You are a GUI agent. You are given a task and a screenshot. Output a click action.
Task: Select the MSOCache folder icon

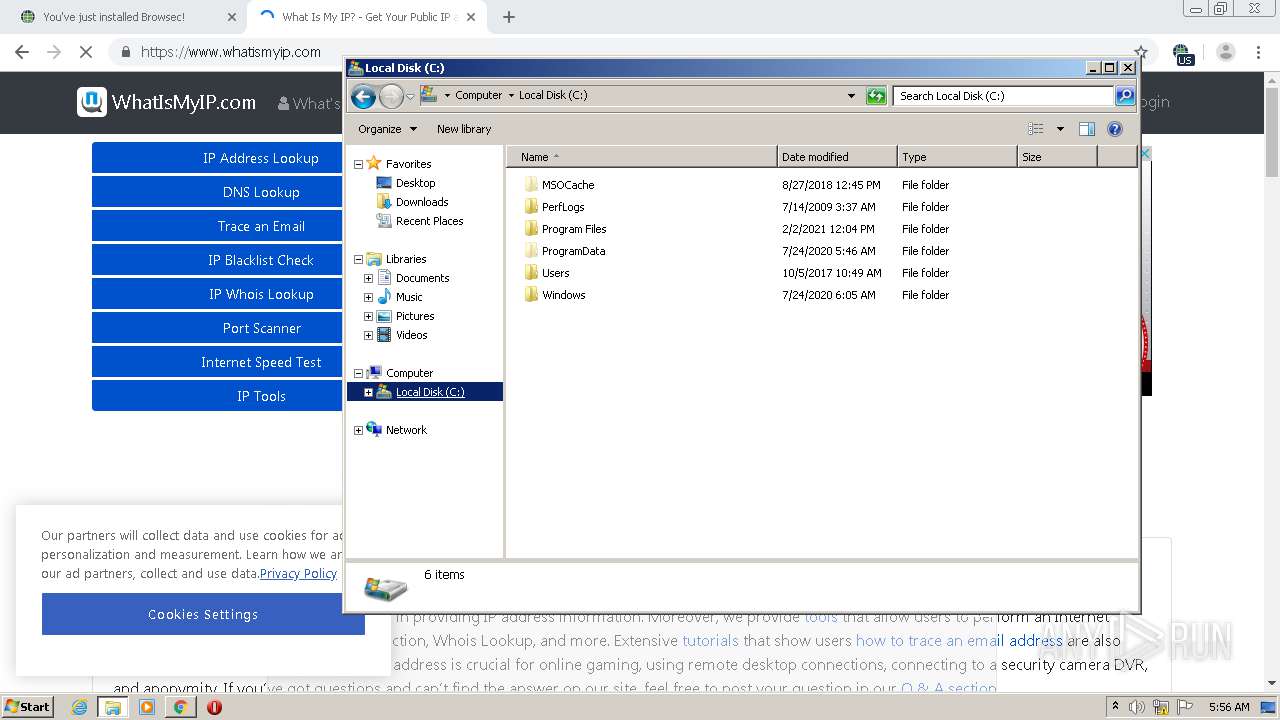[x=531, y=185]
